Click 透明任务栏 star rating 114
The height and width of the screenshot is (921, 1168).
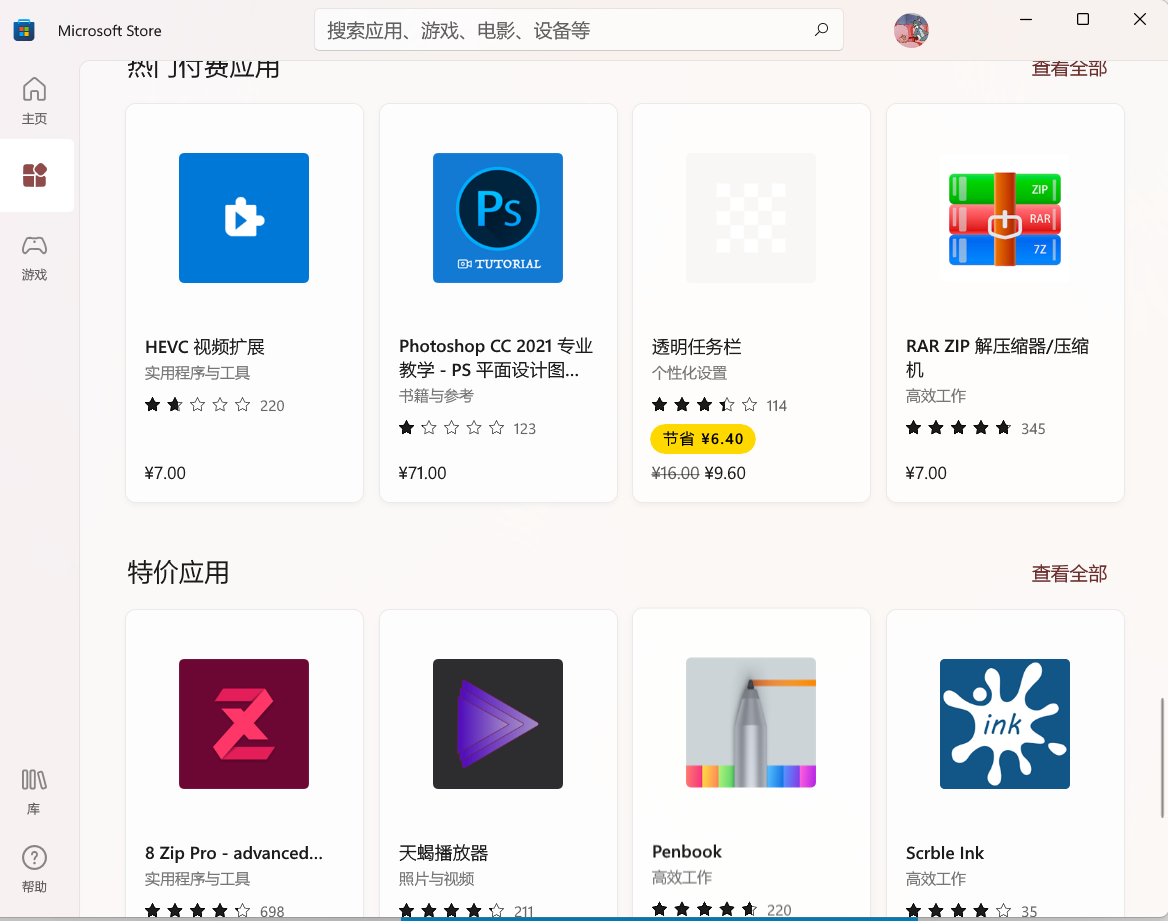point(719,405)
